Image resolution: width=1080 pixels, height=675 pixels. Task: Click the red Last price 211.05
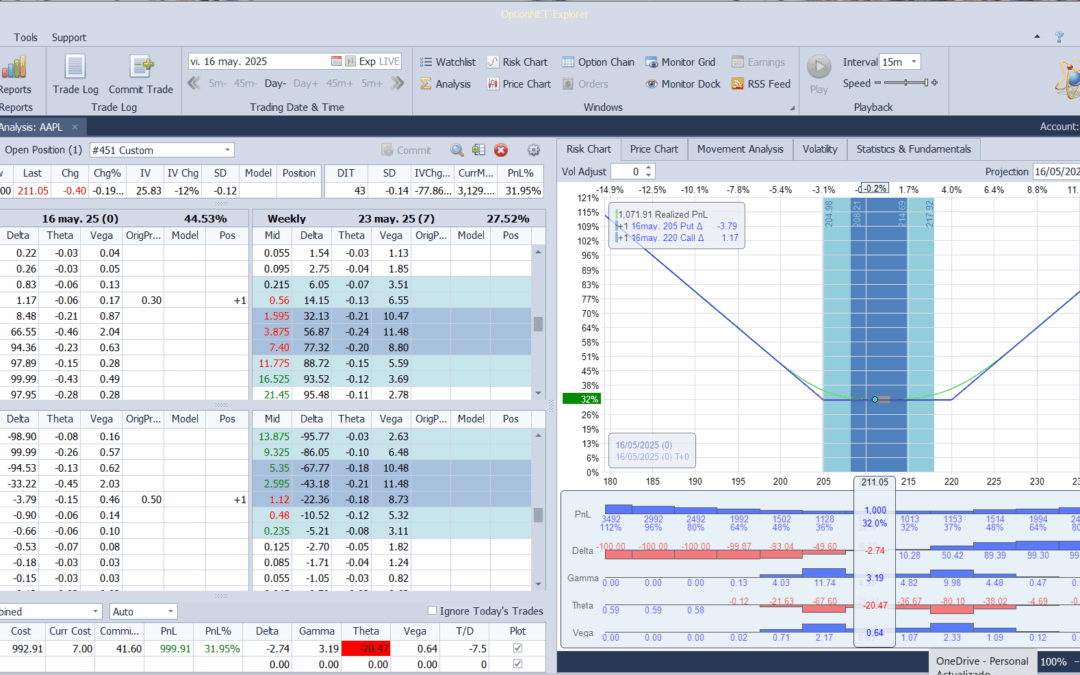pos(32,191)
